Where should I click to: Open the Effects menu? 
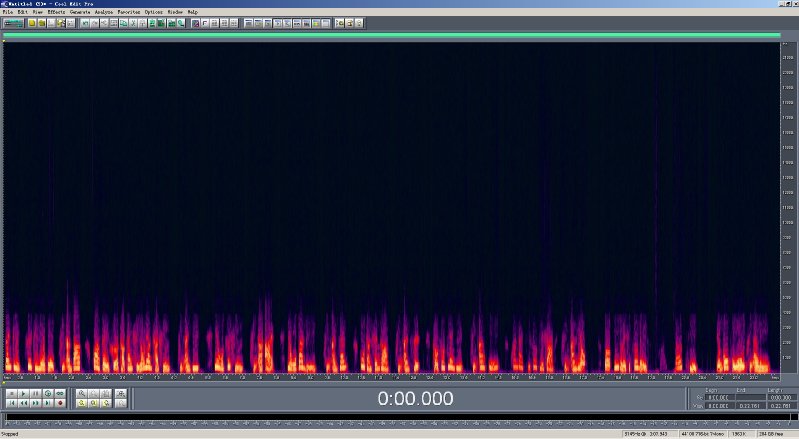click(56, 12)
